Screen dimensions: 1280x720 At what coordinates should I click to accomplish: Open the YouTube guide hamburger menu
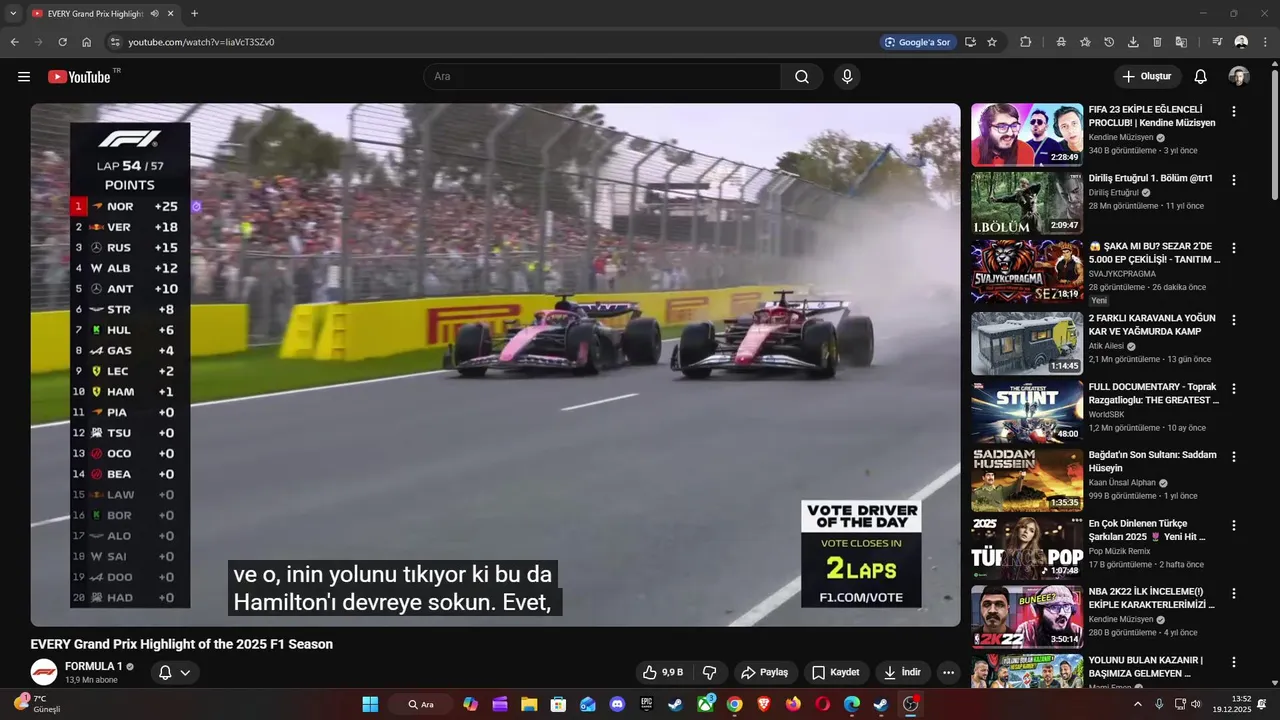(24, 77)
